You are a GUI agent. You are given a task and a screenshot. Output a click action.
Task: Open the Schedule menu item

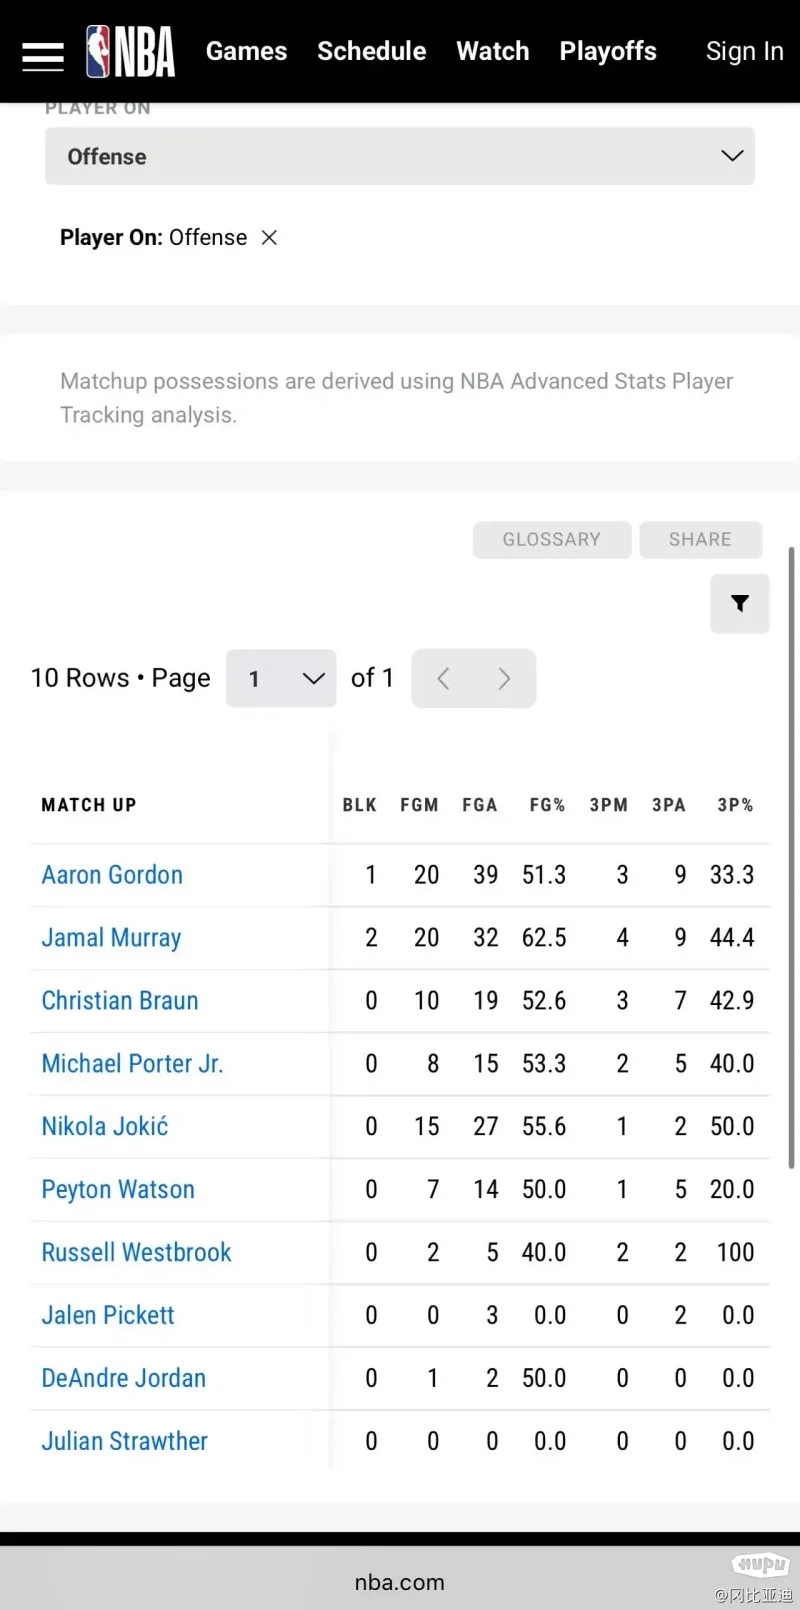point(372,51)
